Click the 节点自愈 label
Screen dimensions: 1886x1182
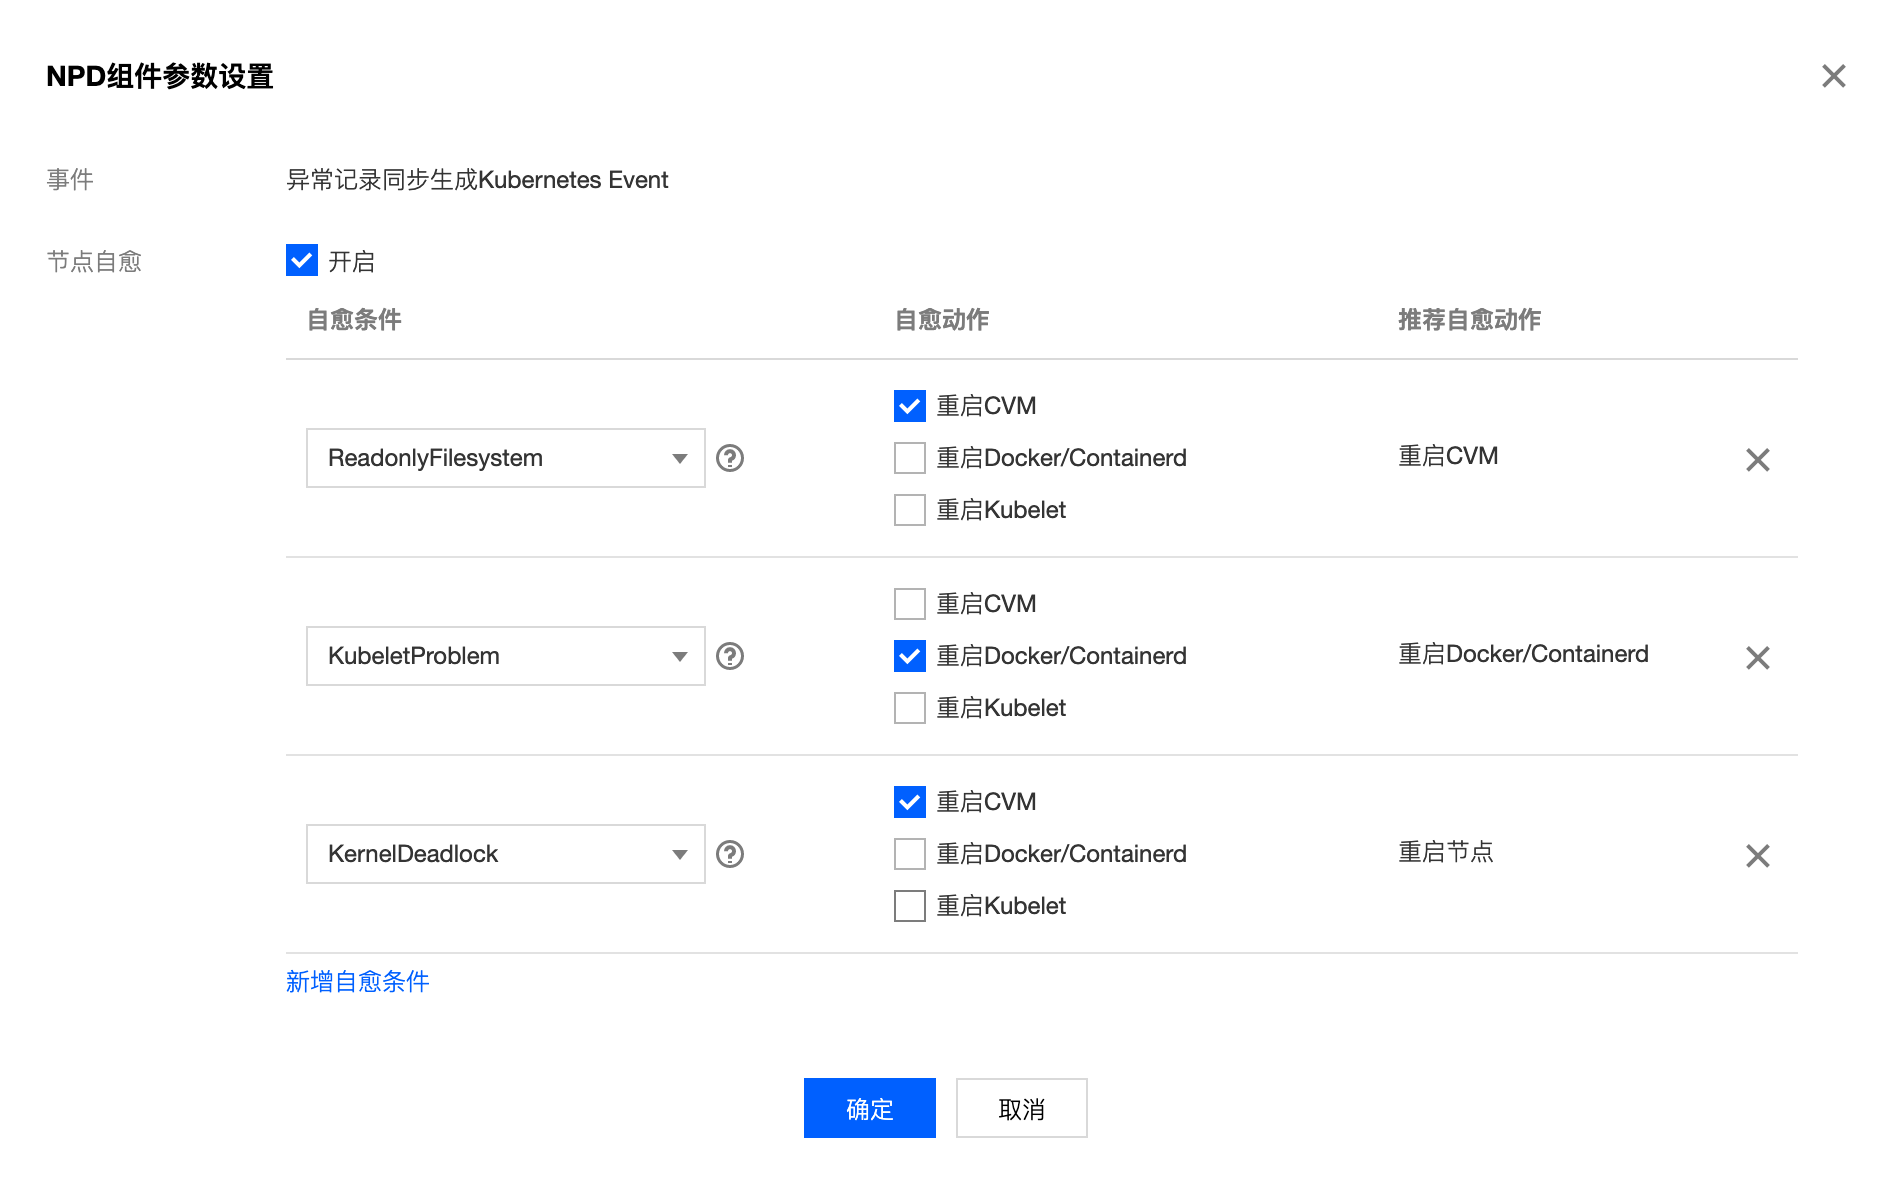pyautogui.click(x=94, y=262)
